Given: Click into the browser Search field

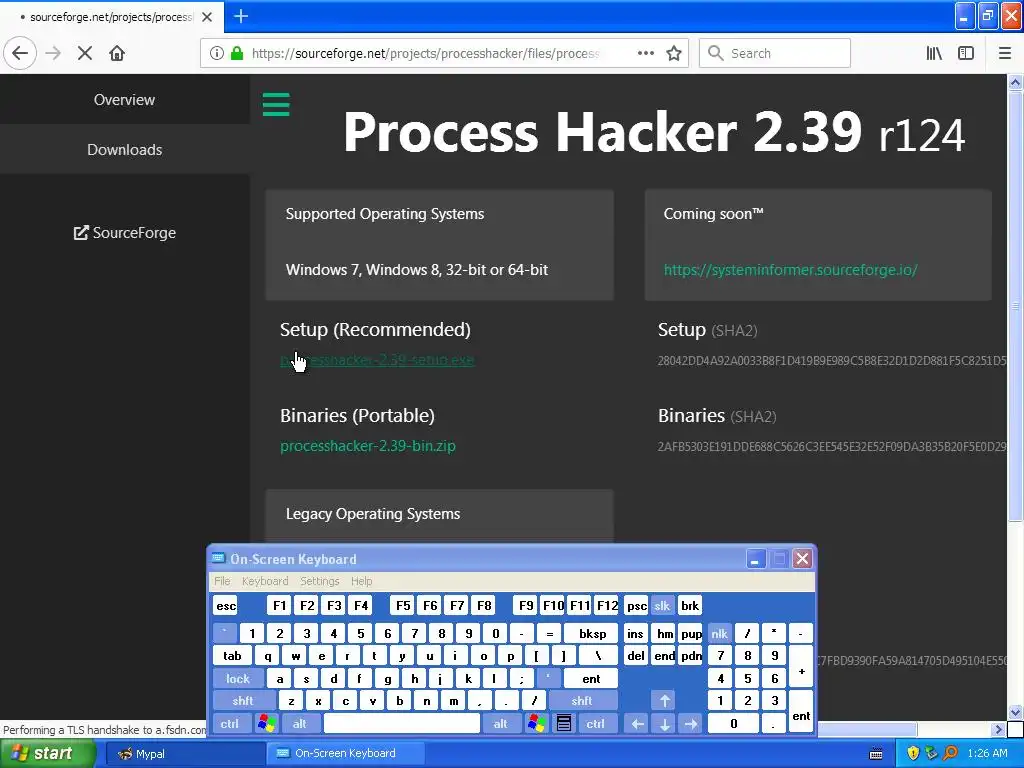Looking at the screenshot, I should click(775, 53).
